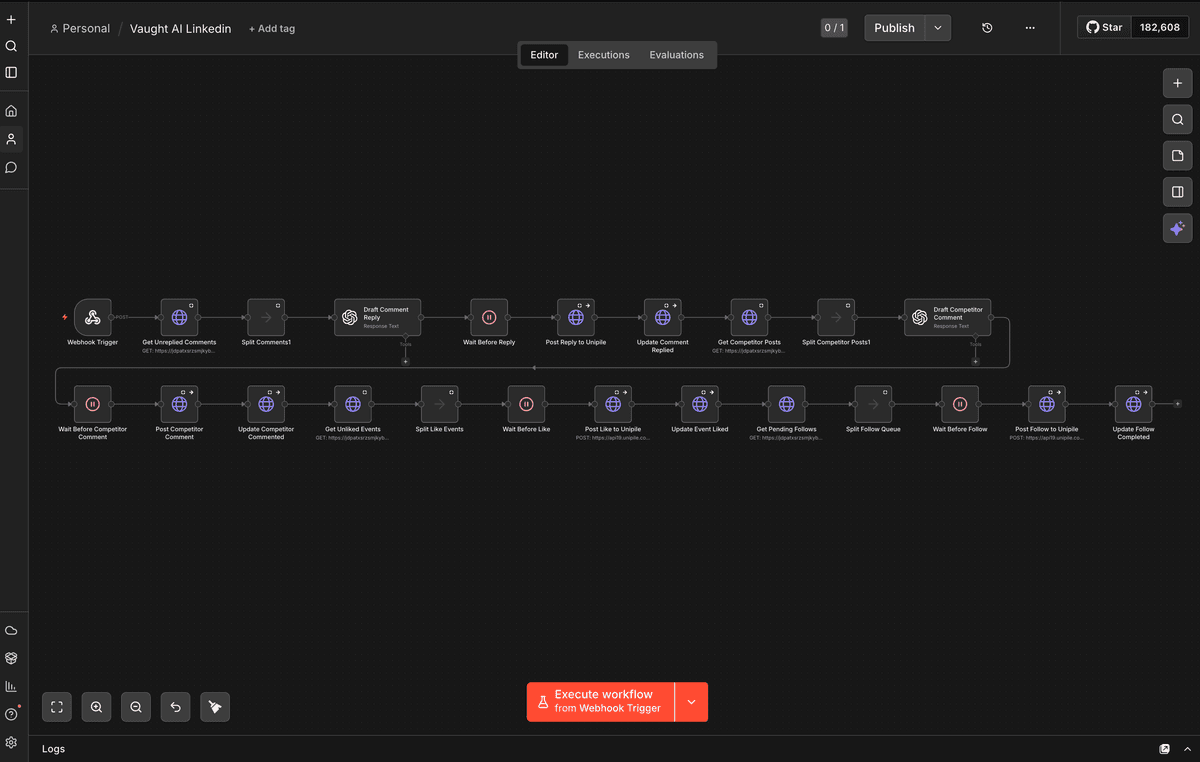The image size is (1200, 762).
Task: Add a tag to Vaught AI Linkedin
Action: [271, 28]
